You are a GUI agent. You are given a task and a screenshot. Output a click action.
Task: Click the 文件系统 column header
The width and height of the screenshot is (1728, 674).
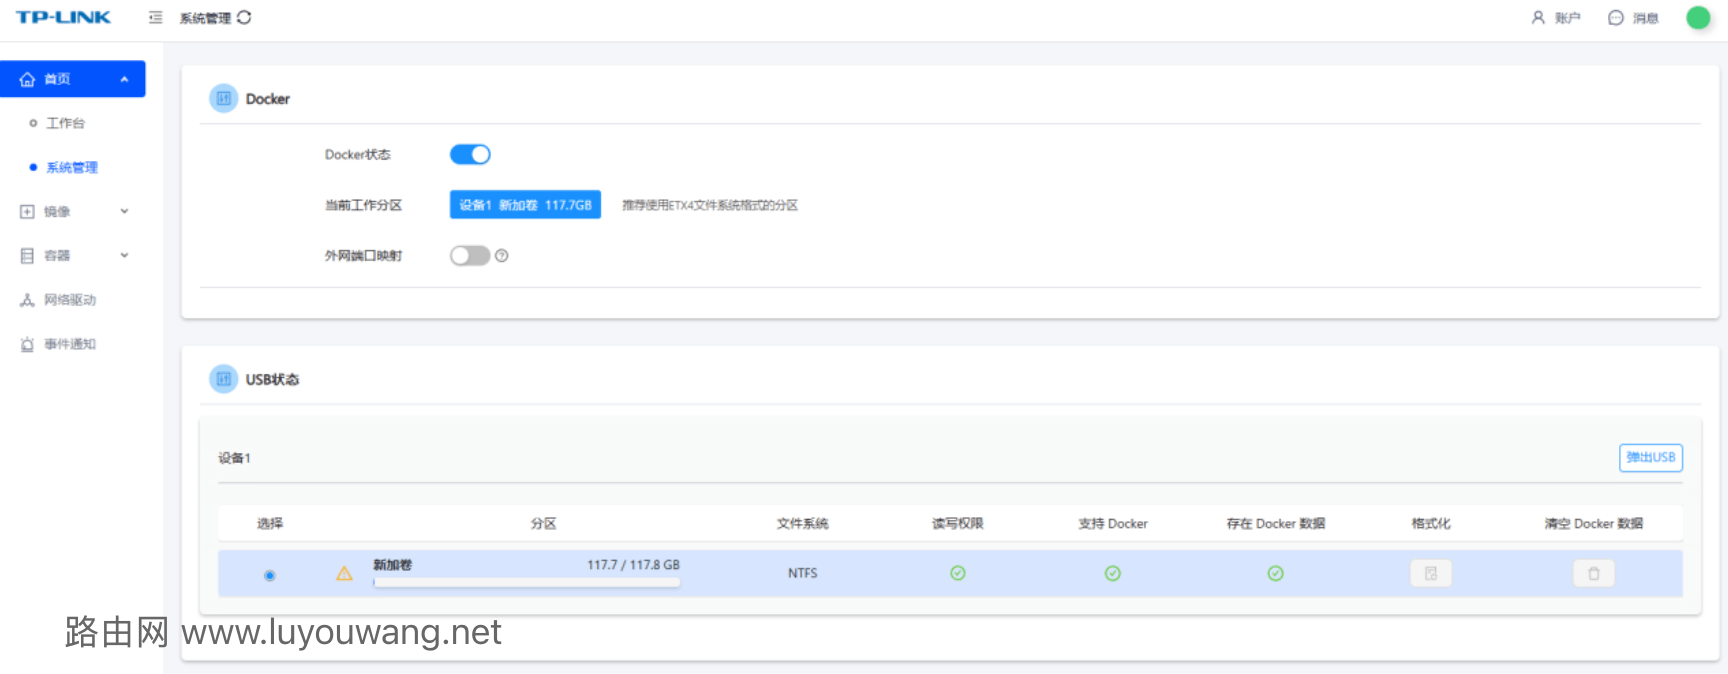coord(802,523)
